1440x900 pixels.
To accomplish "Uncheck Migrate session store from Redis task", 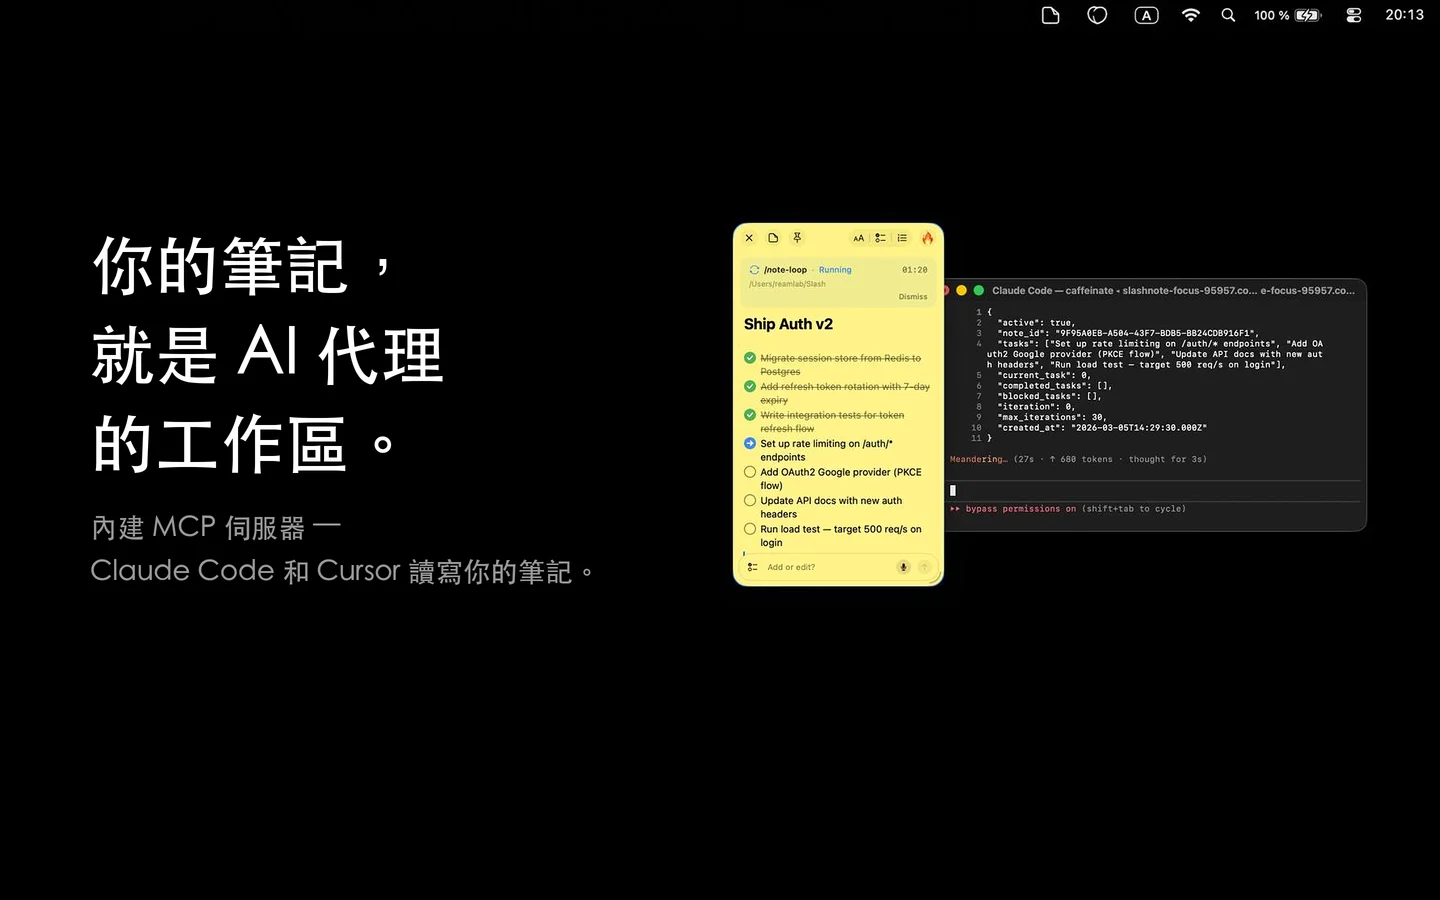I will point(750,358).
